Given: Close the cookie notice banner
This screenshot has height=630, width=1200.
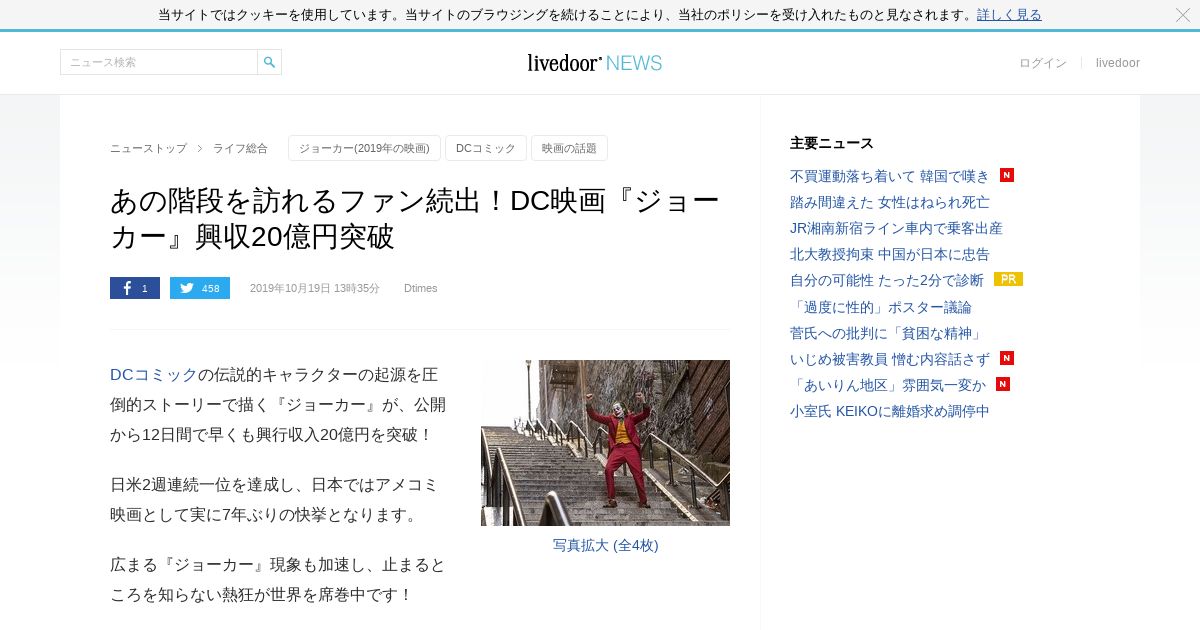Looking at the screenshot, I should pyautogui.click(x=1183, y=15).
